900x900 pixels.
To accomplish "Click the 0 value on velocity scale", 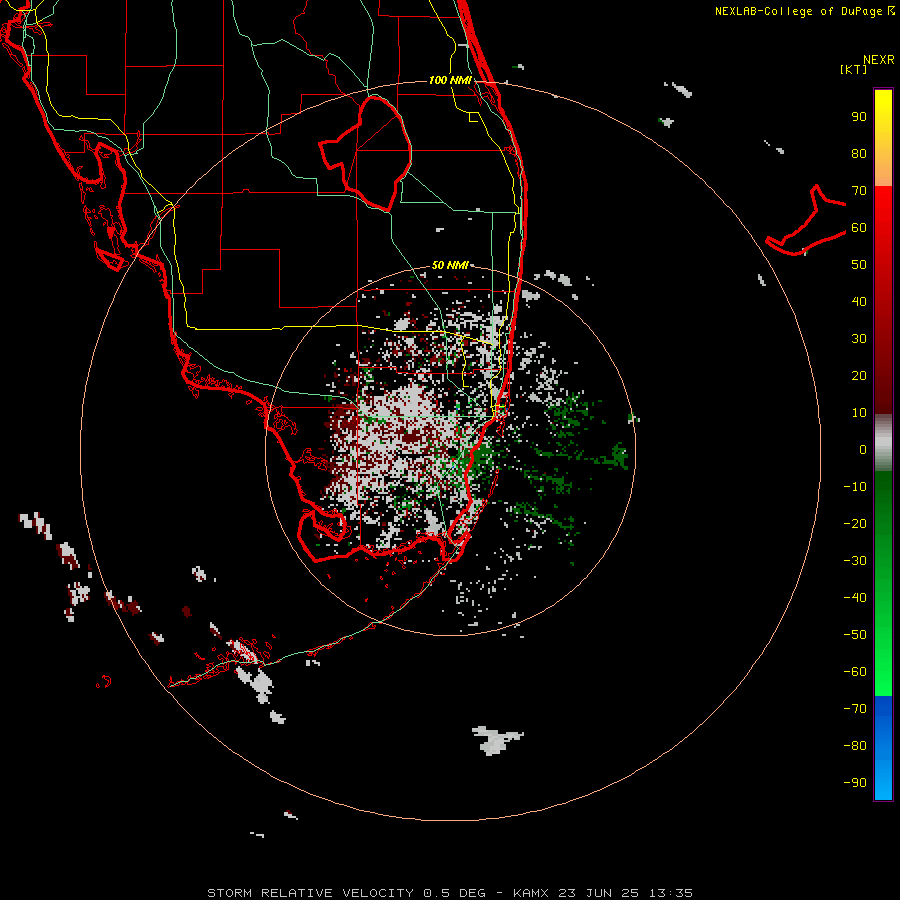I will (863, 449).
